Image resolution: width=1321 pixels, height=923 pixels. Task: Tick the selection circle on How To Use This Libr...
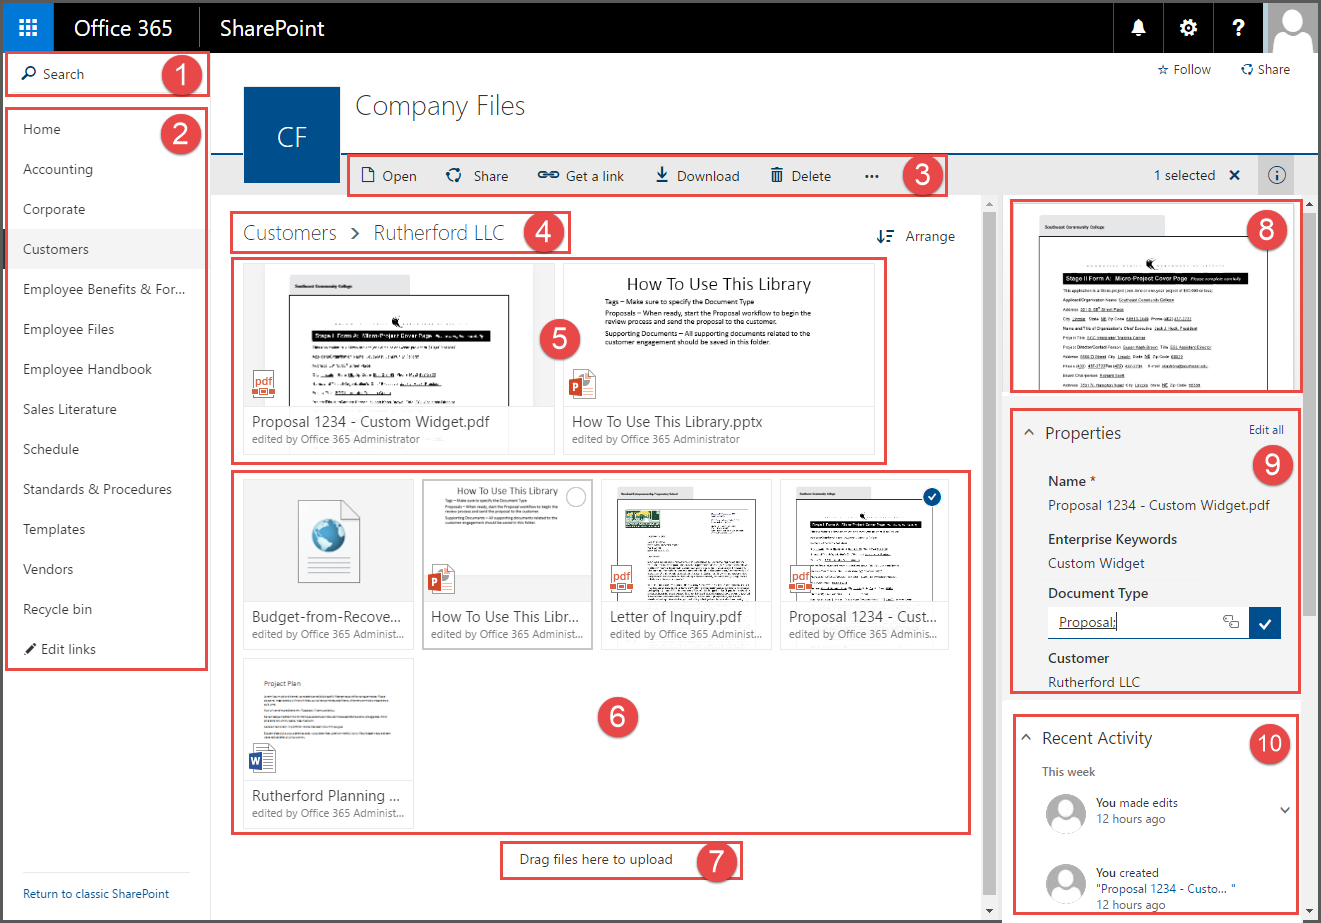[576, 497]
